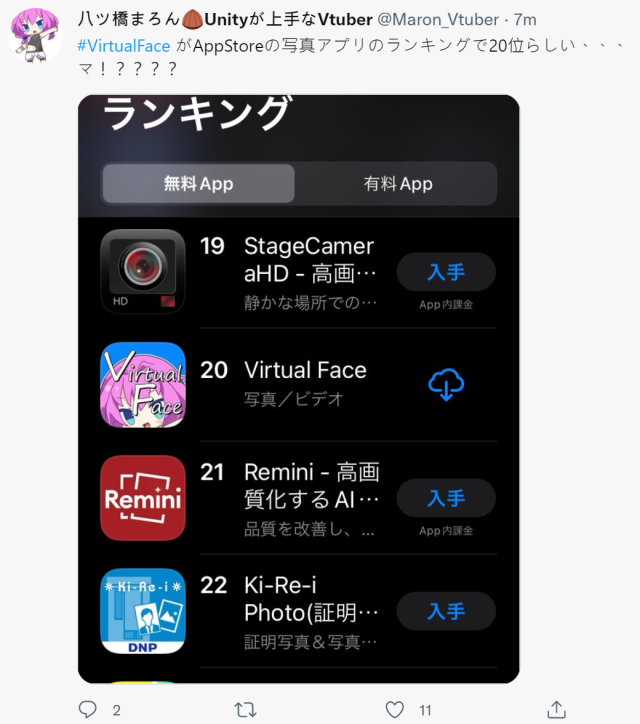Image resolution: width=640 pixels, height=724 pixels.
Task: Click 入手 button for StageCameraHD
Action: (446, 272)
